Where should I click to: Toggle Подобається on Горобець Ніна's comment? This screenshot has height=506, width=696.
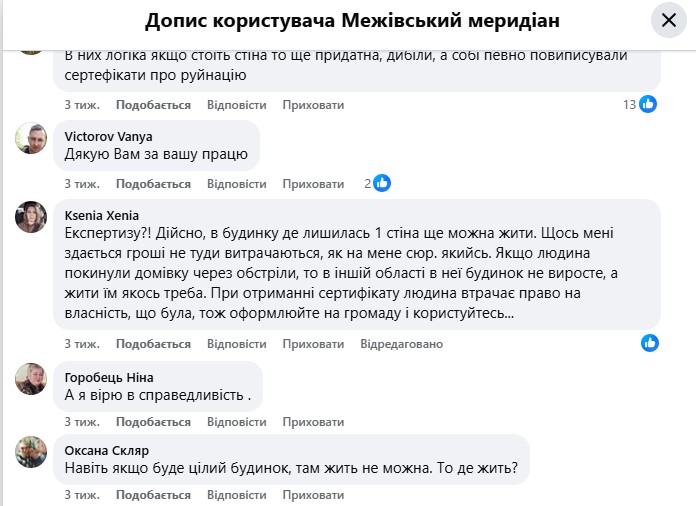pos(153,424)
